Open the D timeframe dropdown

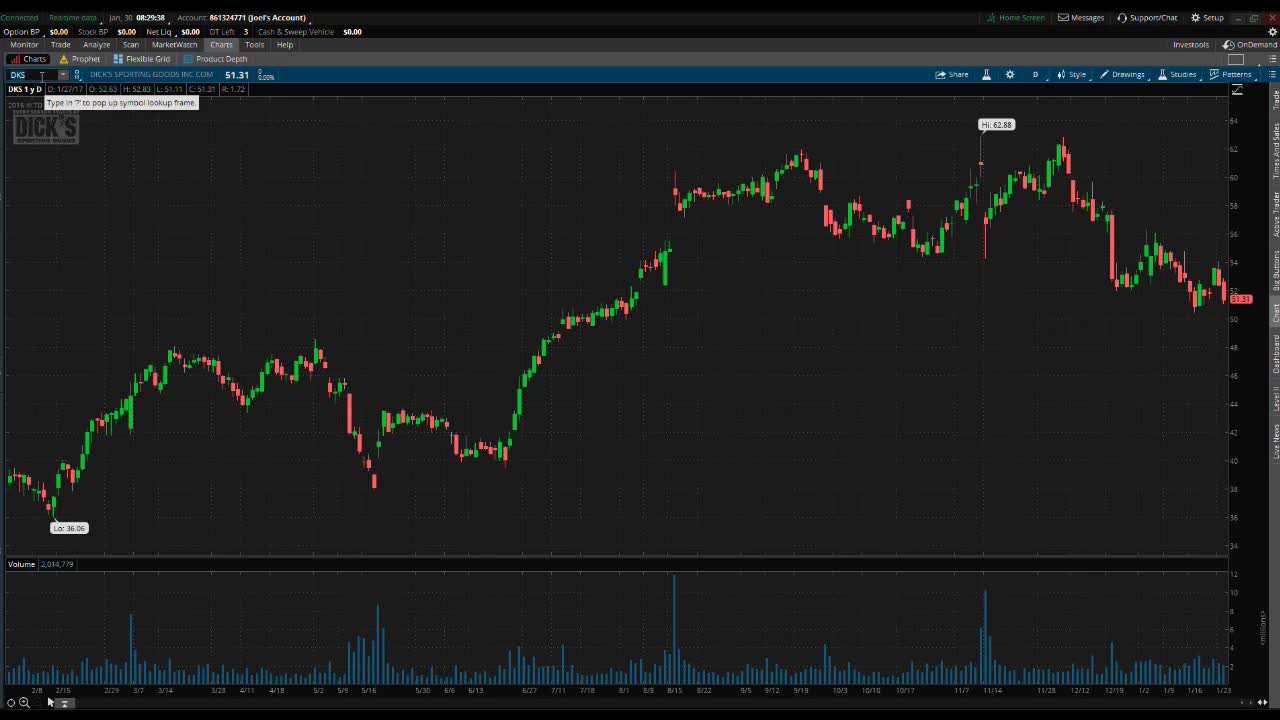[x=1035, y=75]
